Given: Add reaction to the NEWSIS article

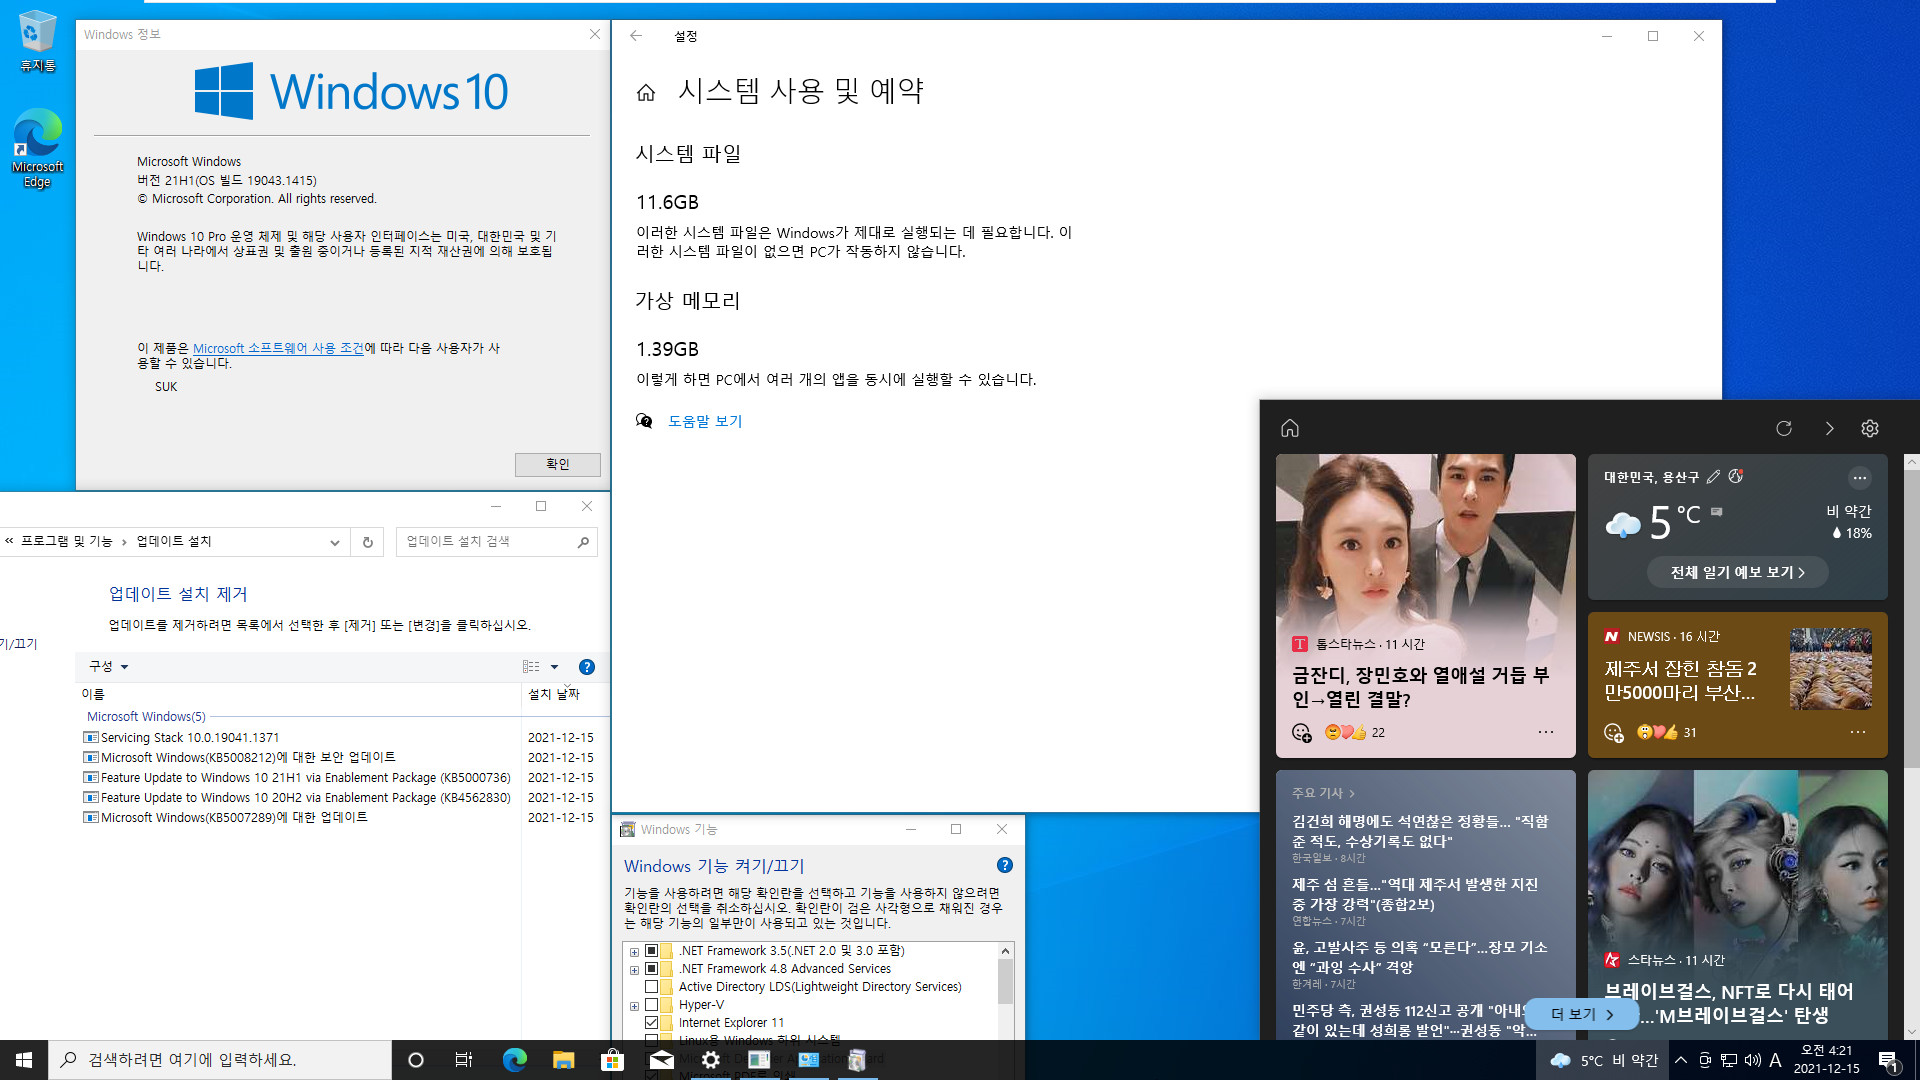Looking at the screenshot, I should 1613,733.
